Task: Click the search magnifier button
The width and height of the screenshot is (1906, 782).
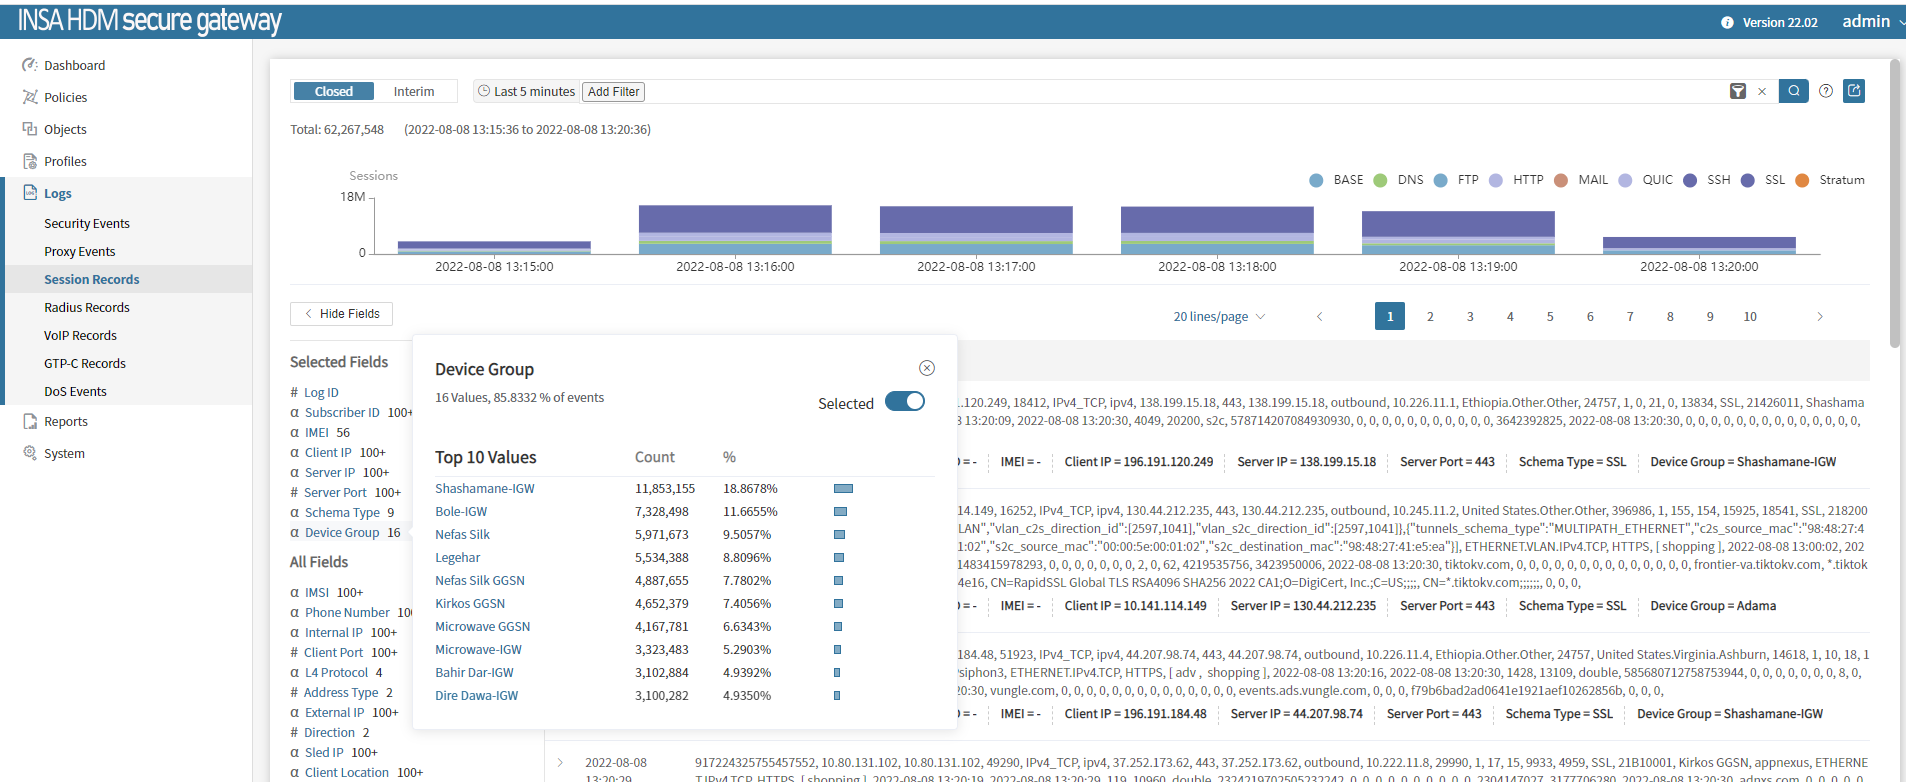Action: point(1794,91)
